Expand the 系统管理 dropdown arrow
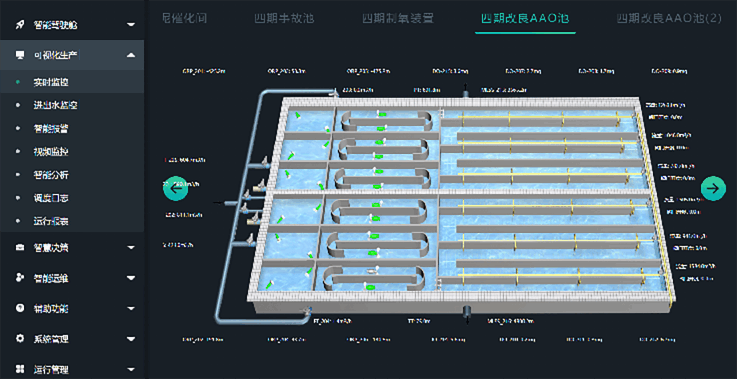Viewport: 737px width, 379px height. coord(131,339)
